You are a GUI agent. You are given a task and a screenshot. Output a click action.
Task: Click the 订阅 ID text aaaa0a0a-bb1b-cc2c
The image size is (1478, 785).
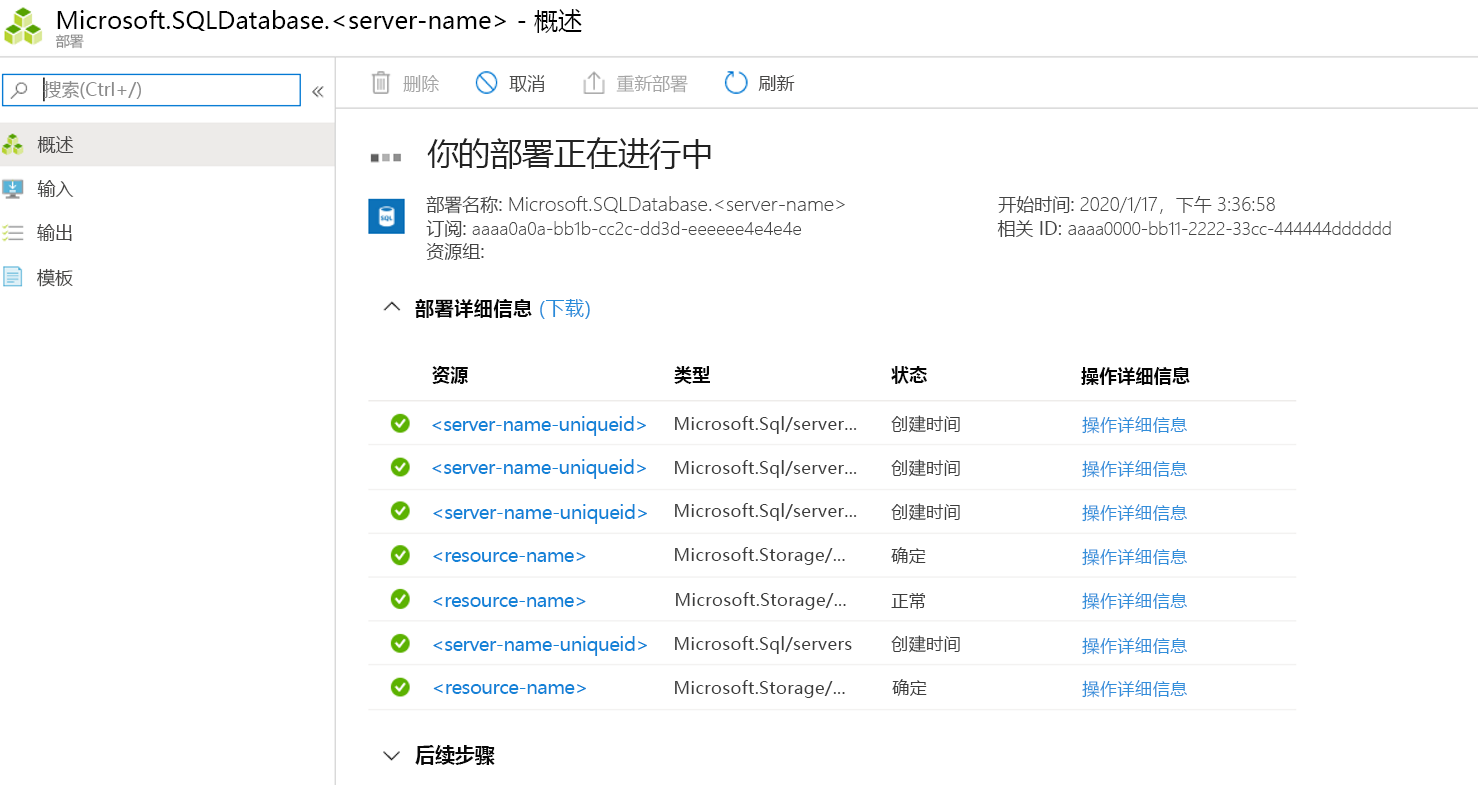click(614, 228)
